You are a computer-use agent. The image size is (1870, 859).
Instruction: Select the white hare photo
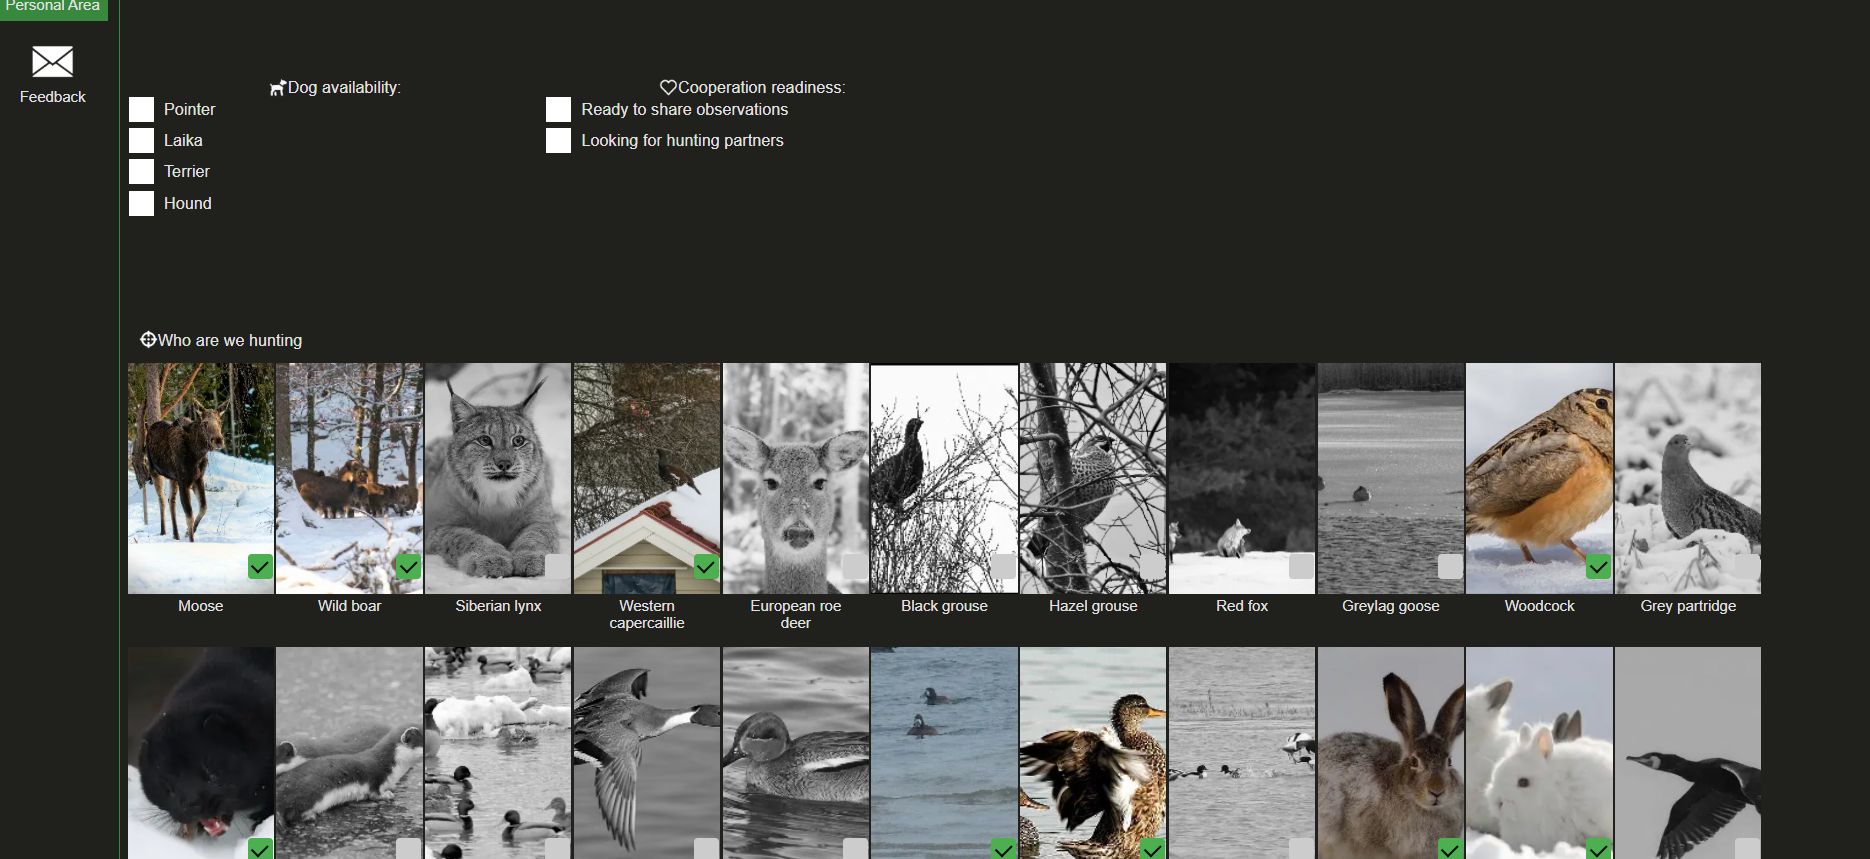(x=1540, y=753)
